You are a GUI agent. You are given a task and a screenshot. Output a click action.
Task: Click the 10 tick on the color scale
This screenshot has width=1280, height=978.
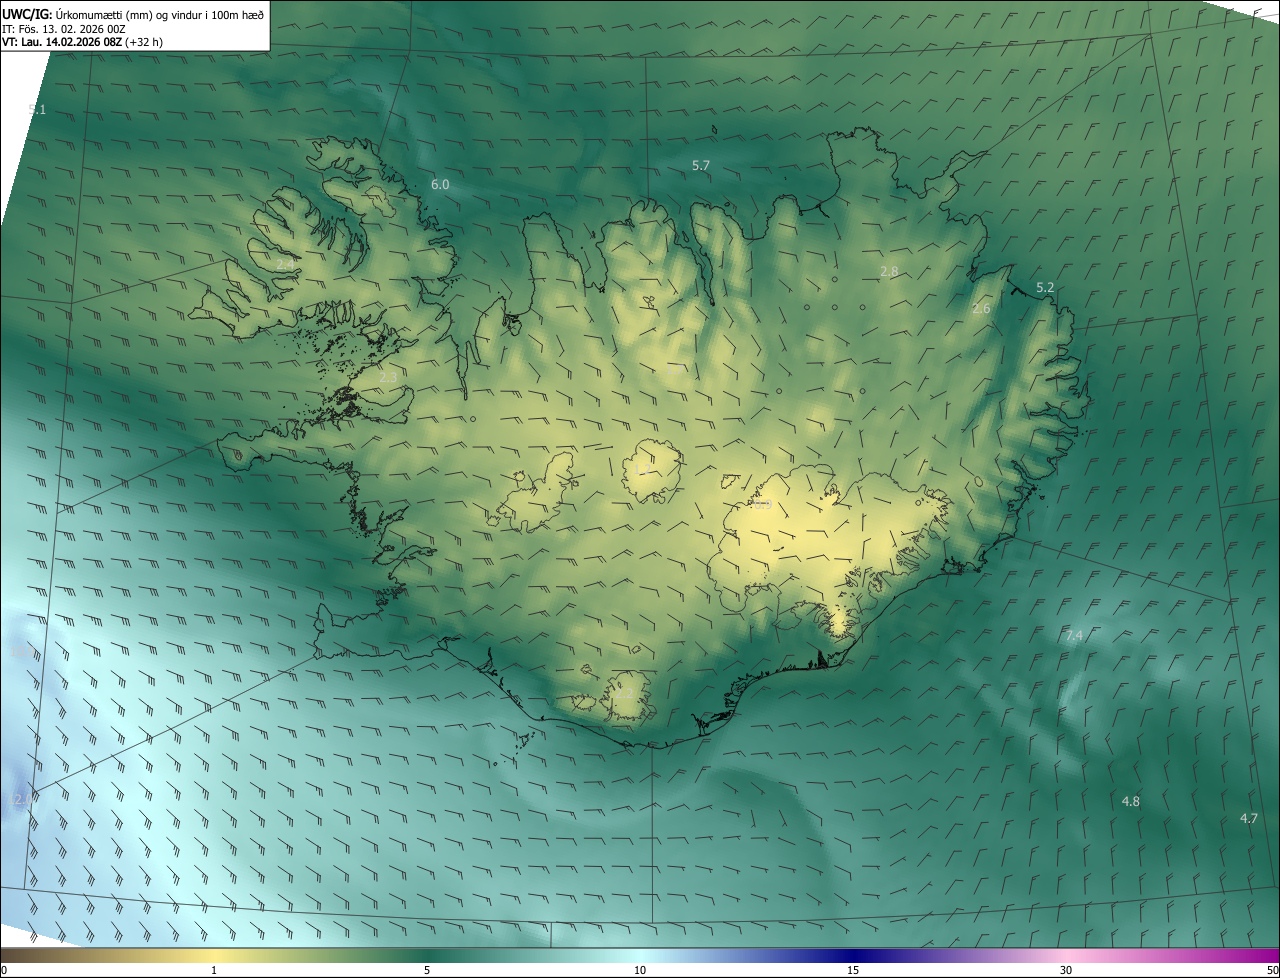pyautogui.click(x=640, y=970)
